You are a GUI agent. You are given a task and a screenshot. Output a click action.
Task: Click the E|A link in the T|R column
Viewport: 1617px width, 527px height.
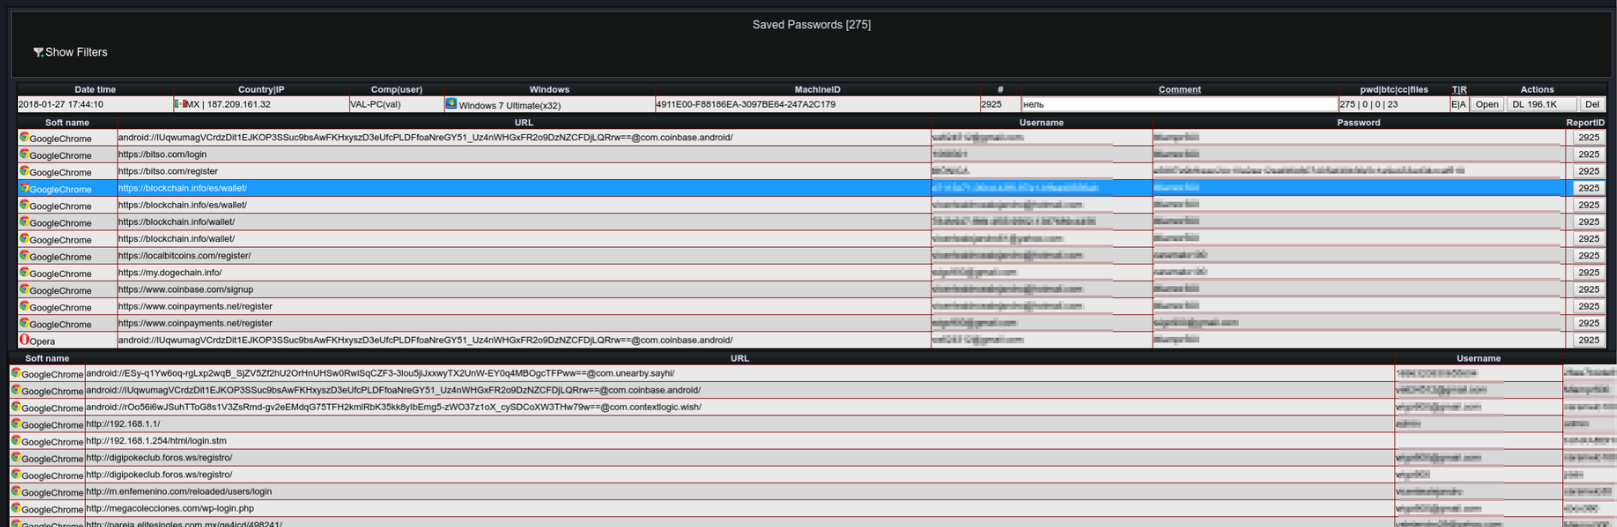point(1459,104)
